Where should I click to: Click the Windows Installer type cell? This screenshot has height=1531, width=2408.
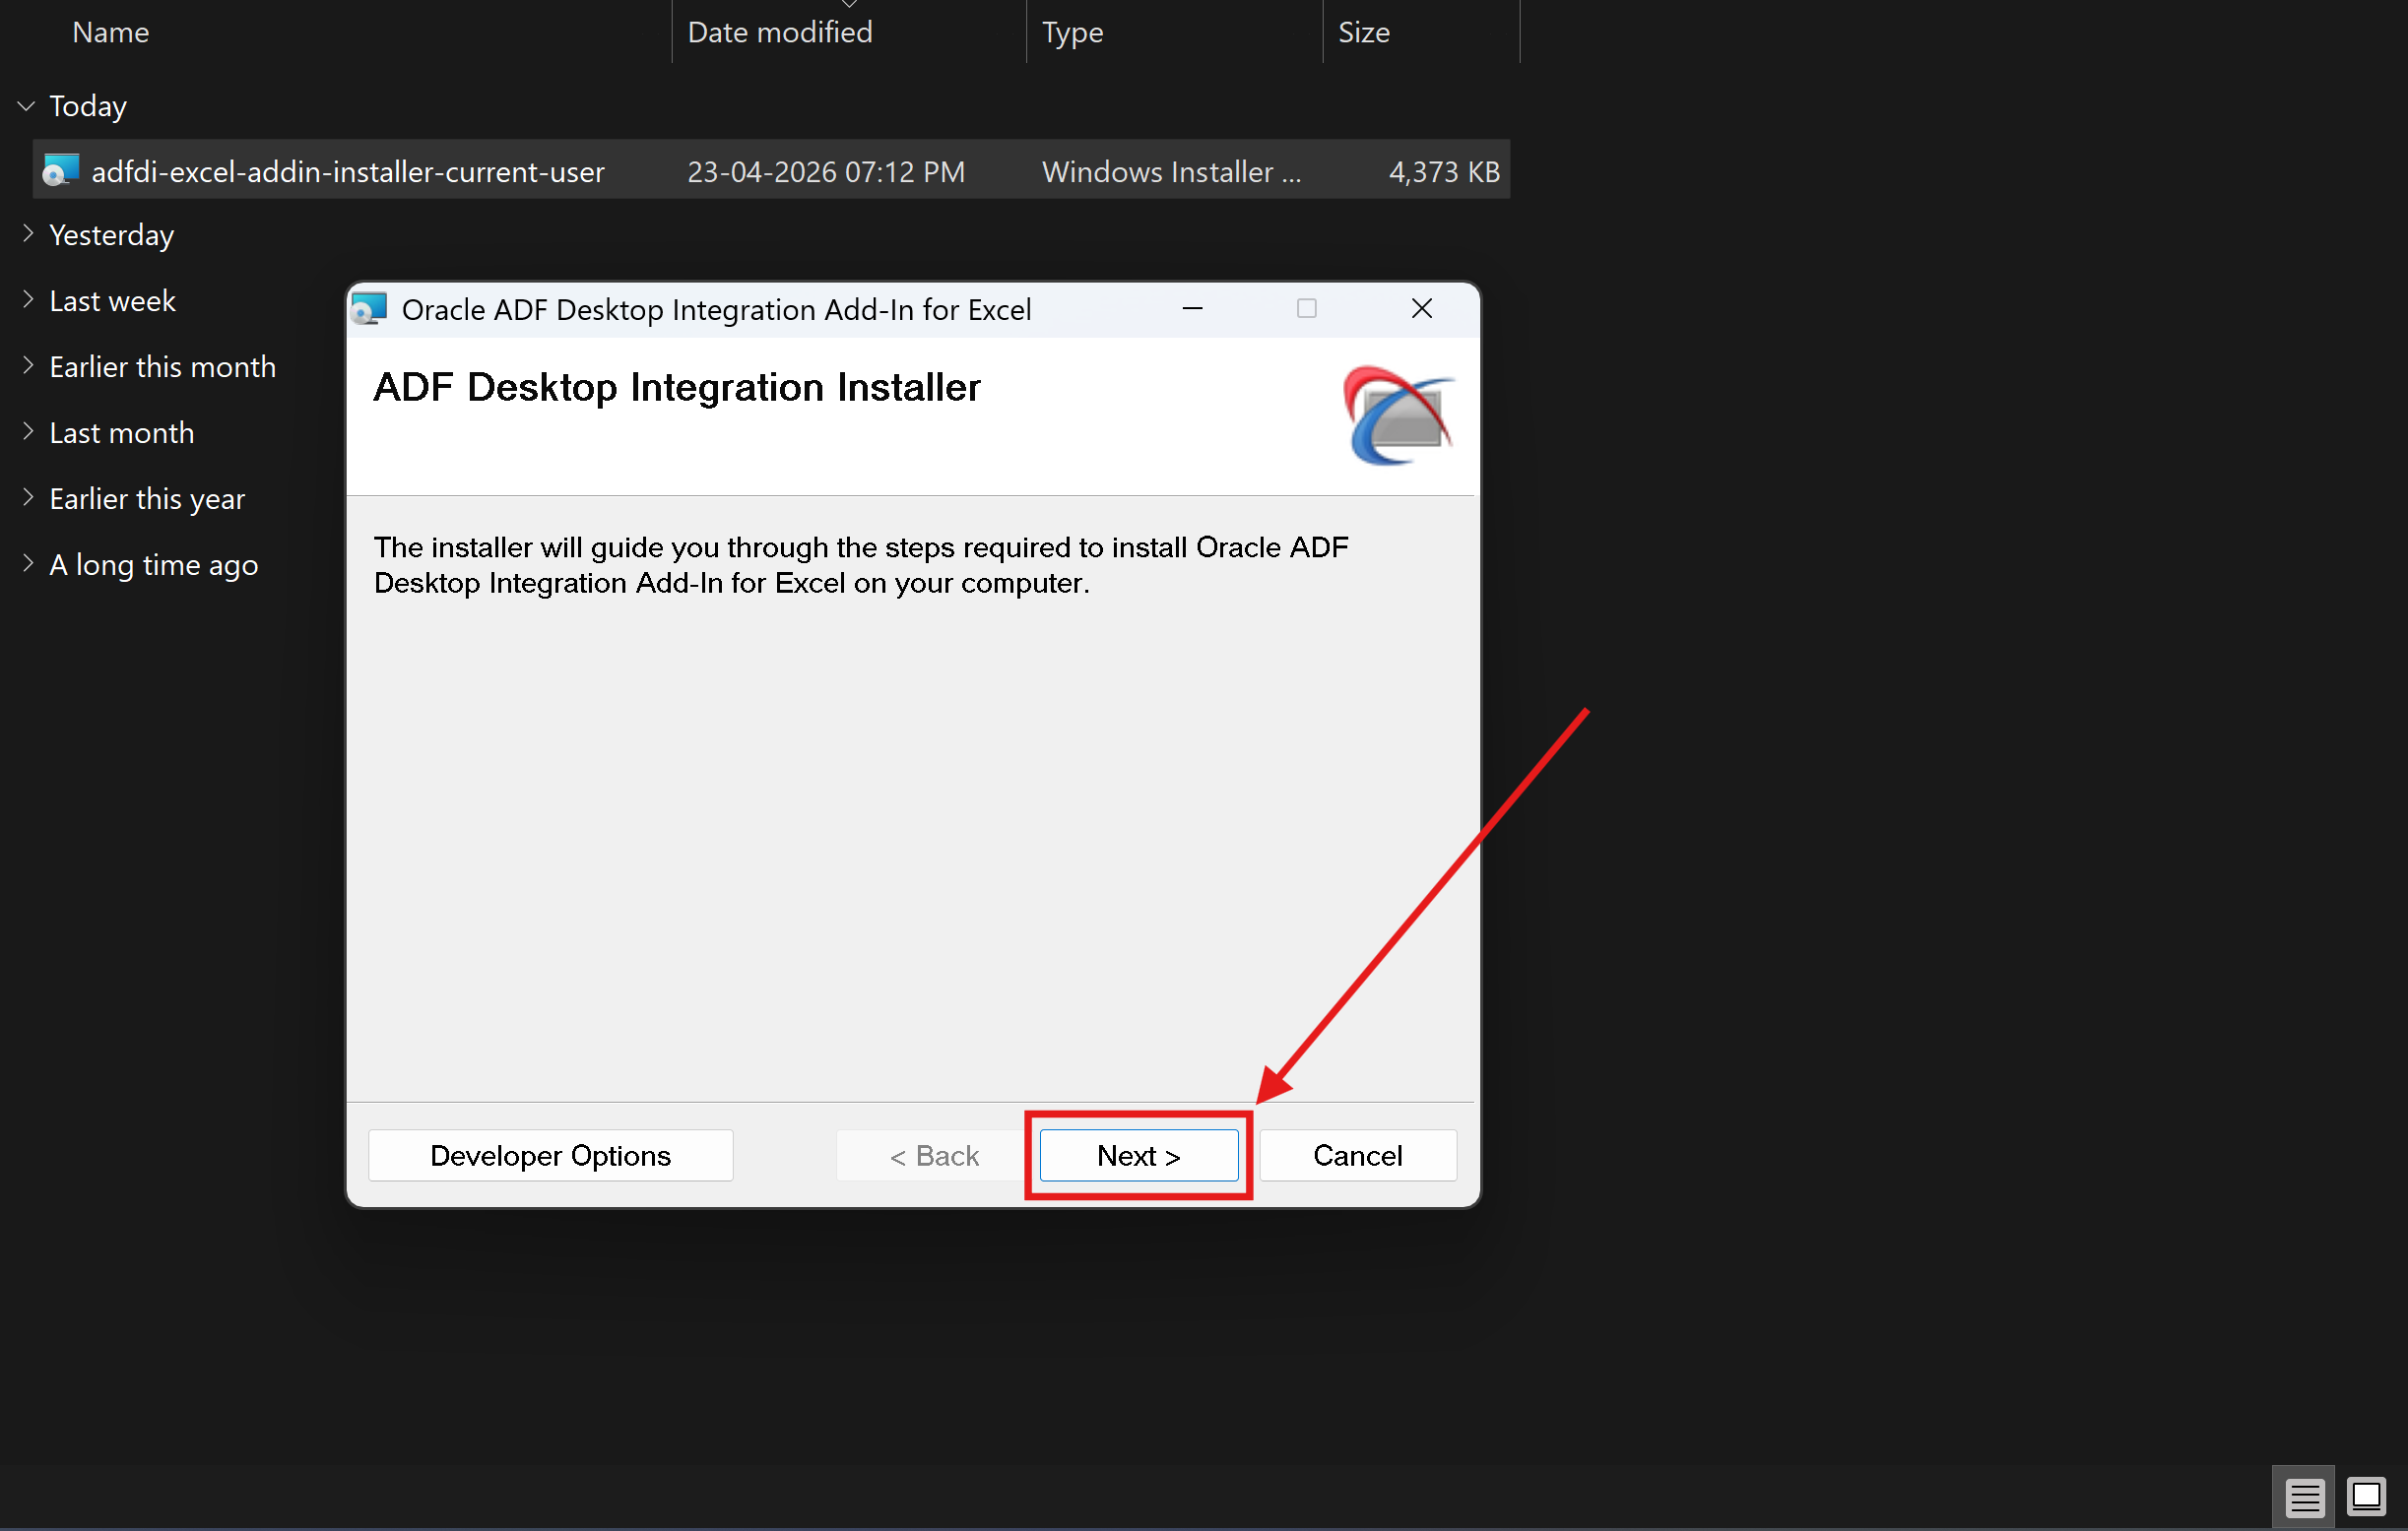1171,172
